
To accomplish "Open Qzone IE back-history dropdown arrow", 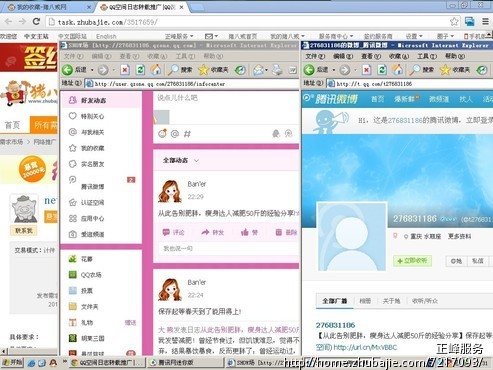I will click(92, 70).
